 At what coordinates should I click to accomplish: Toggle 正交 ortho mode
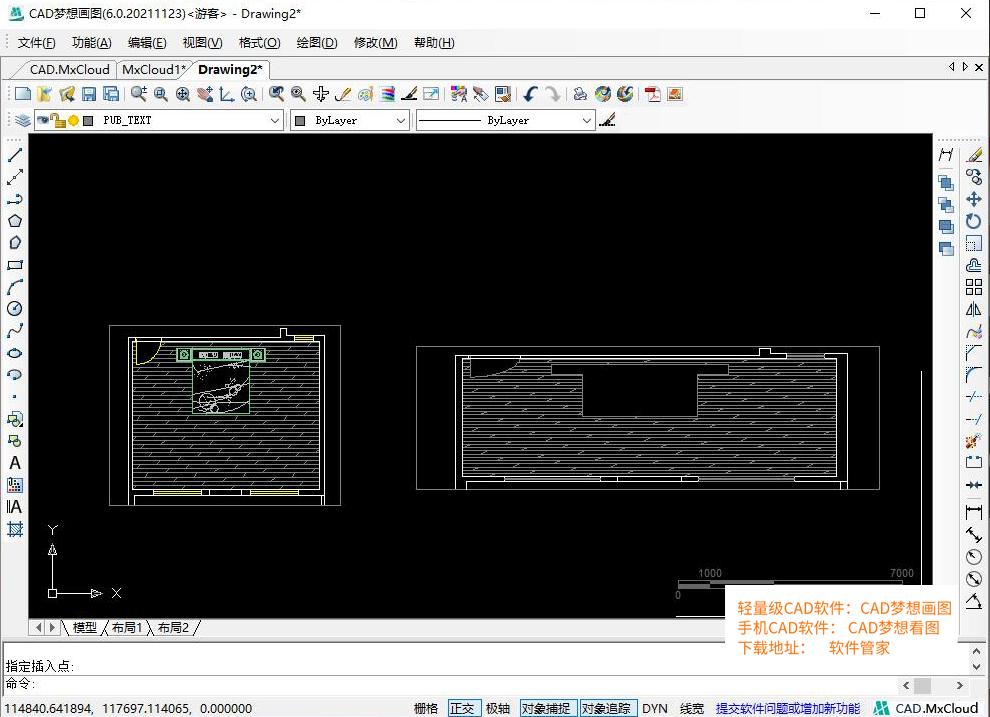click(x=462, y=708)
